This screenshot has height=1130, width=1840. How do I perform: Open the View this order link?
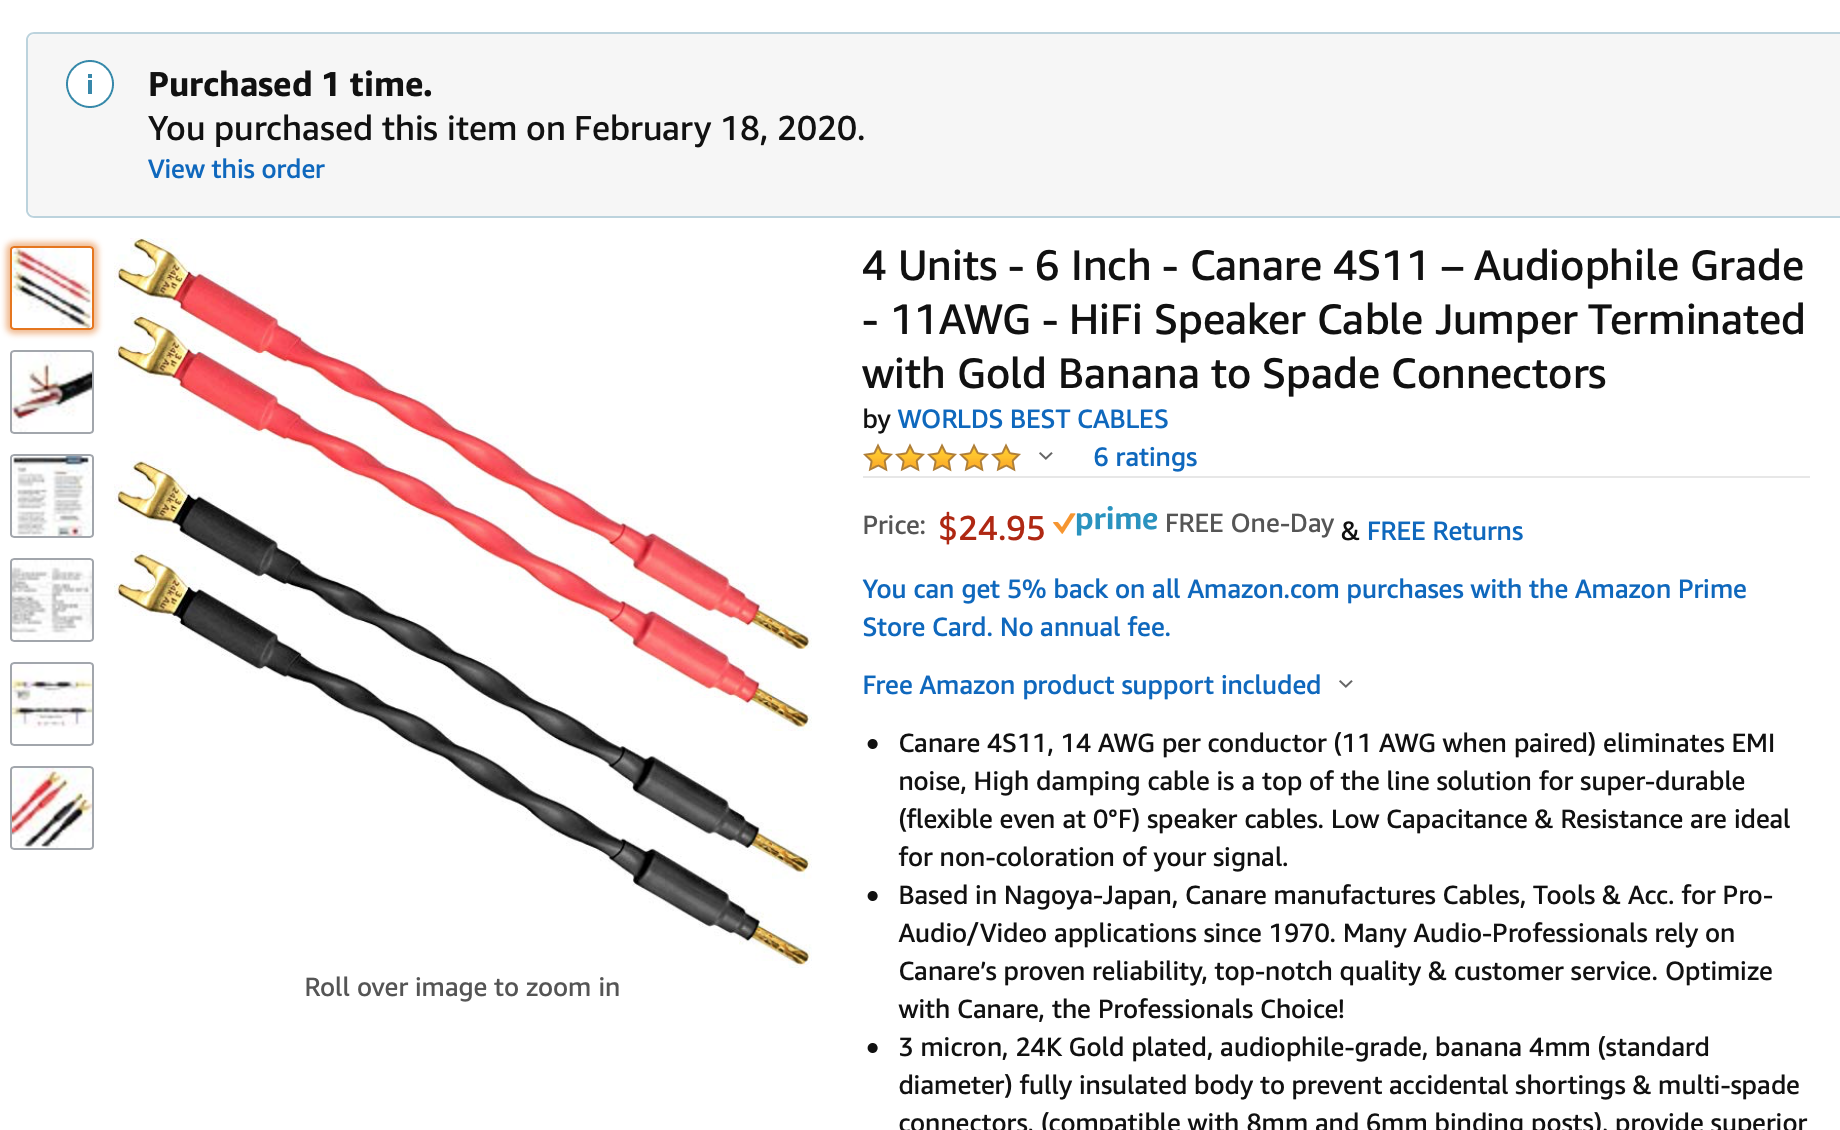[x=236, y=169]
